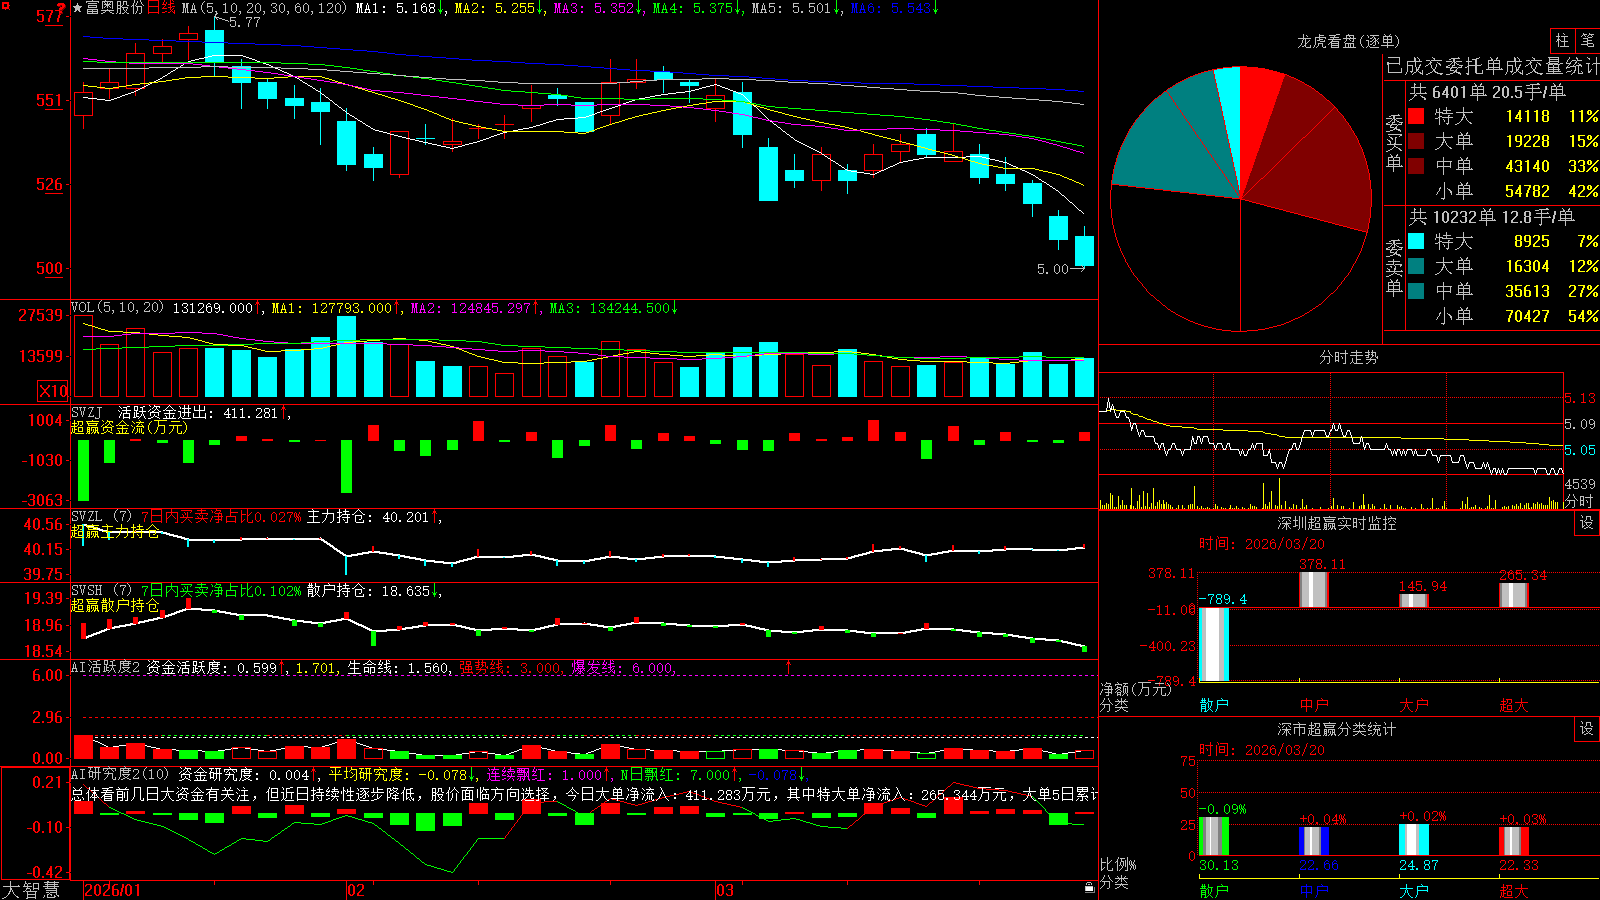The height and width of the screenshot is (900, 1600).
Task: Open 设 settings for 深圳超赢实时监控
Action: click(x=1586, y=523)
